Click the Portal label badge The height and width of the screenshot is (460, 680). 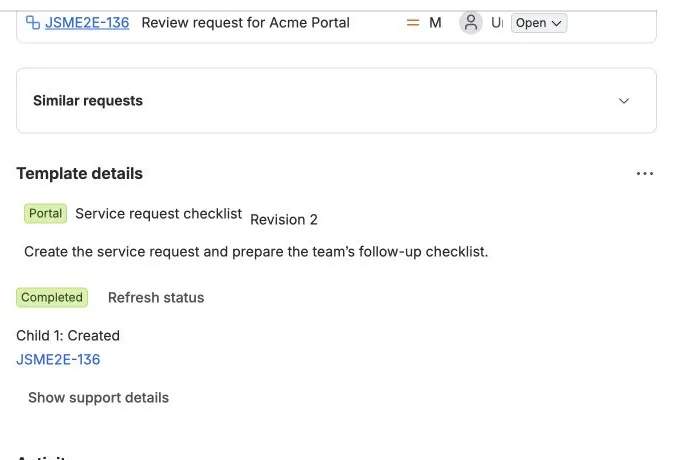coord(46,213)
